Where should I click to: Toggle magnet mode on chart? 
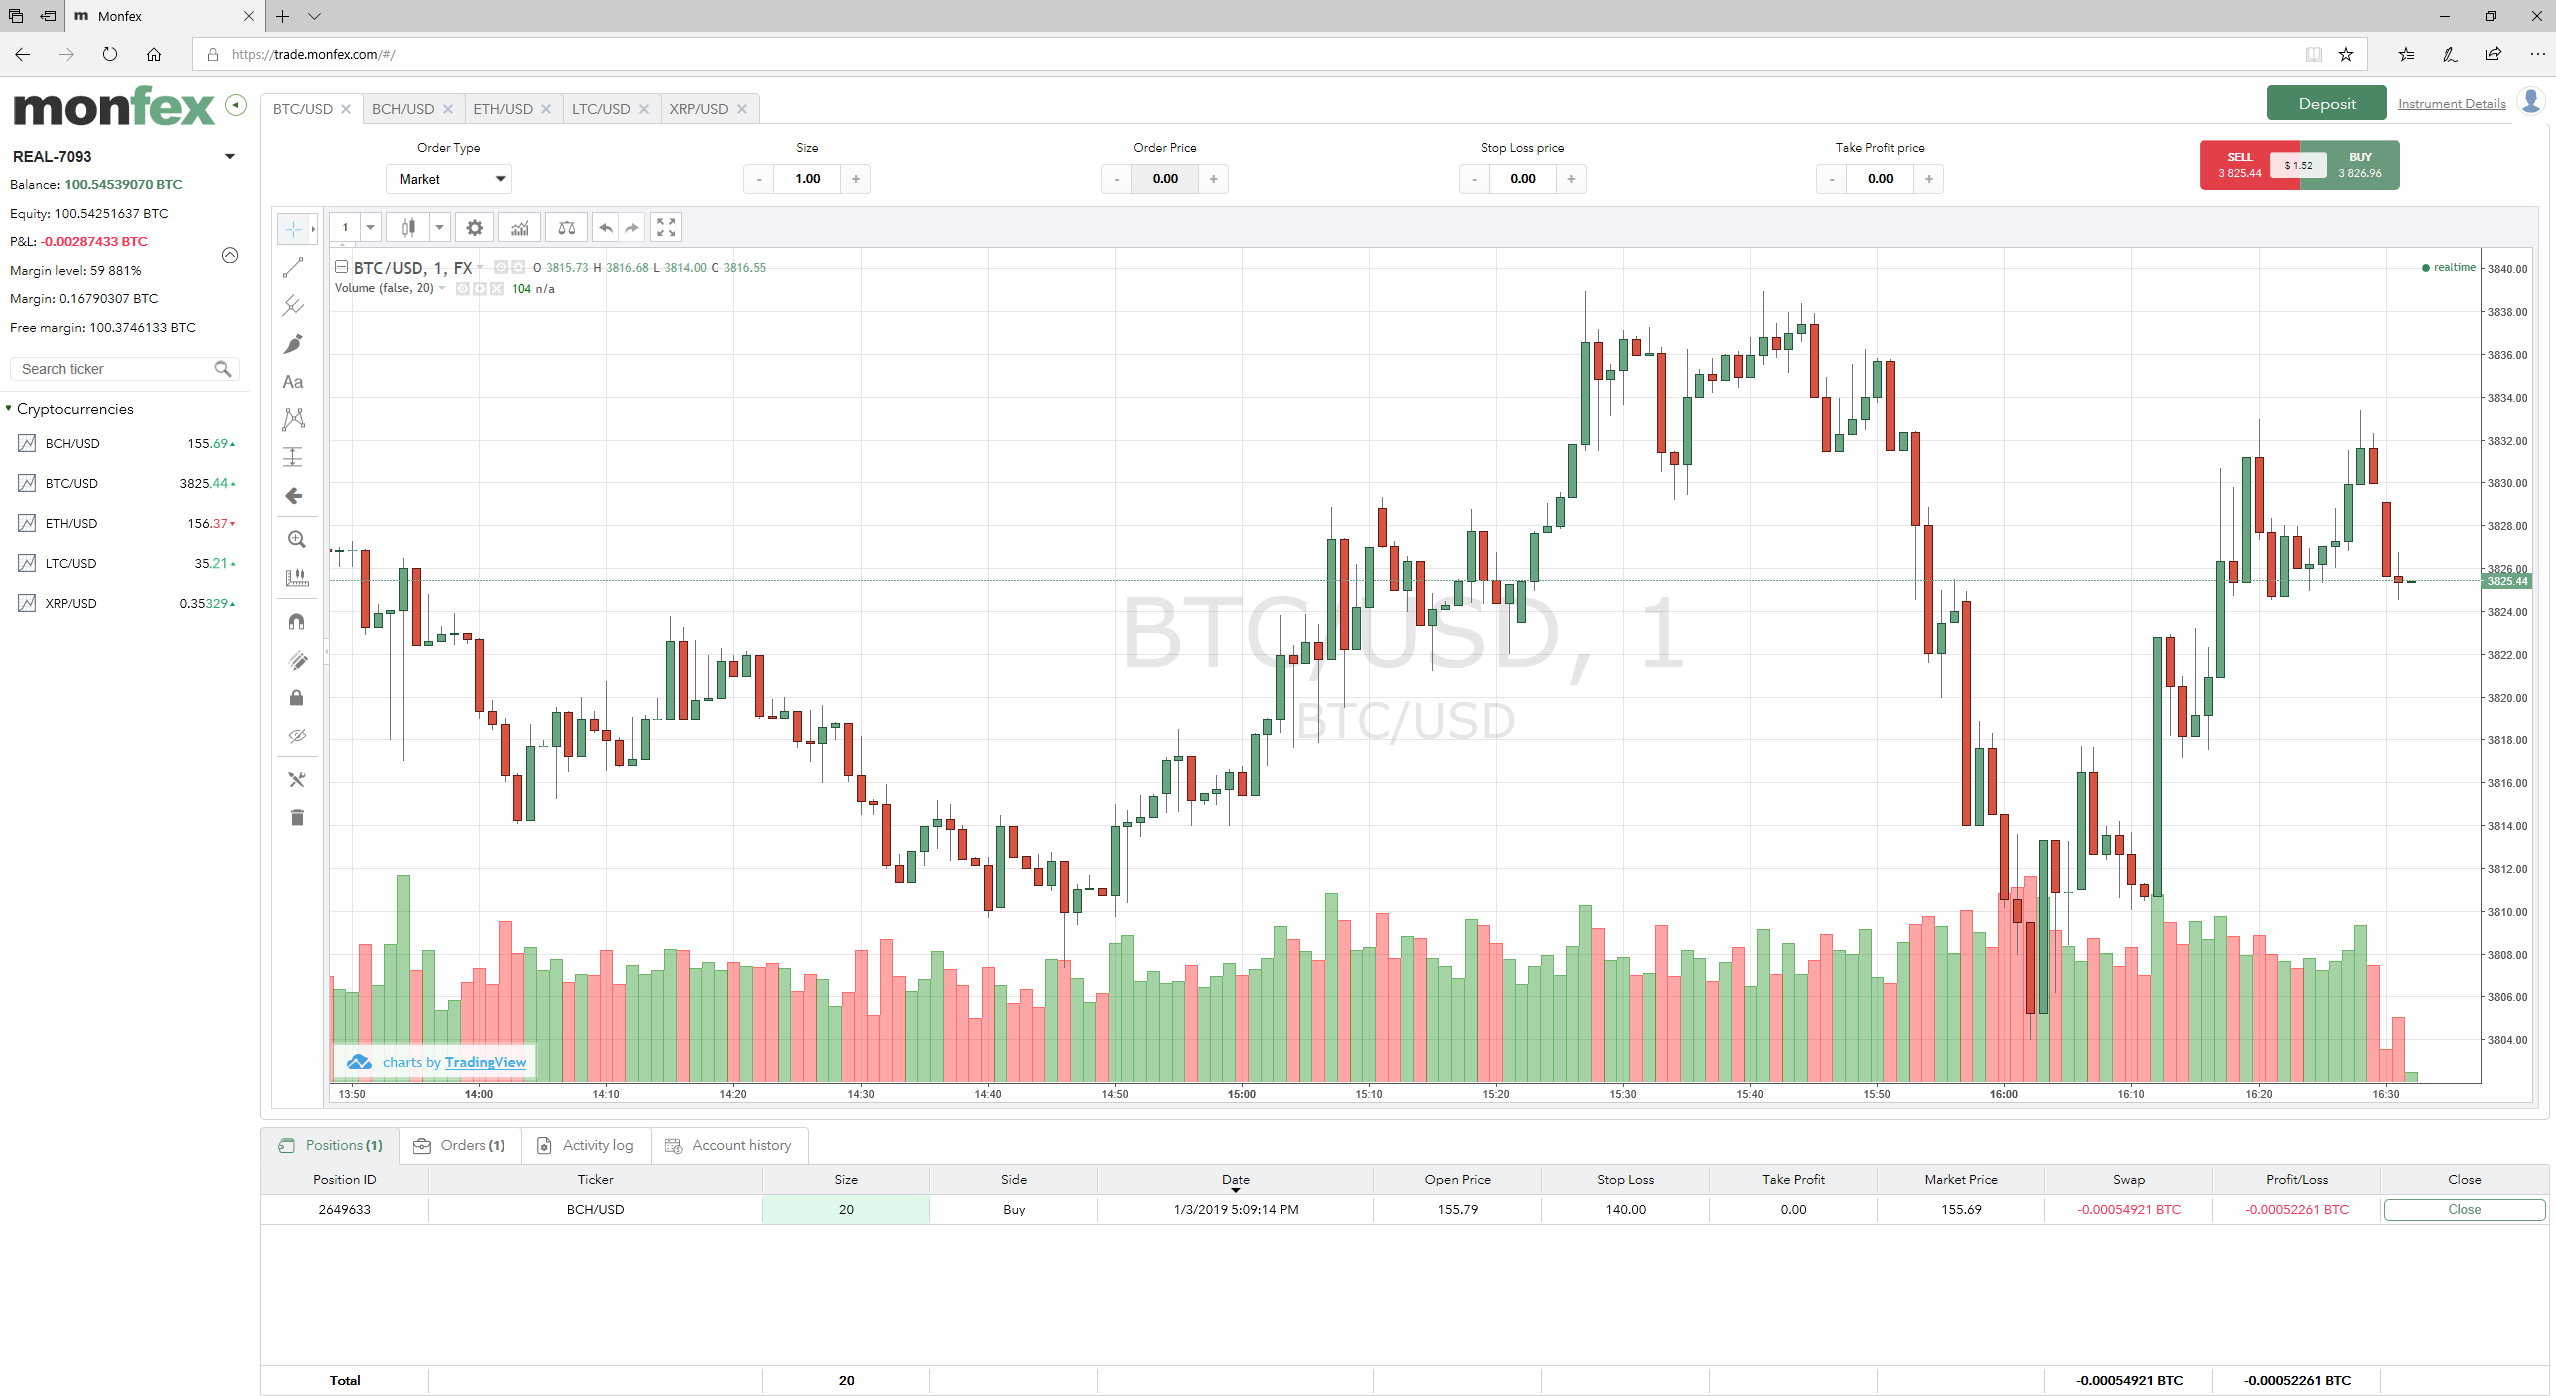click(296, 622)
